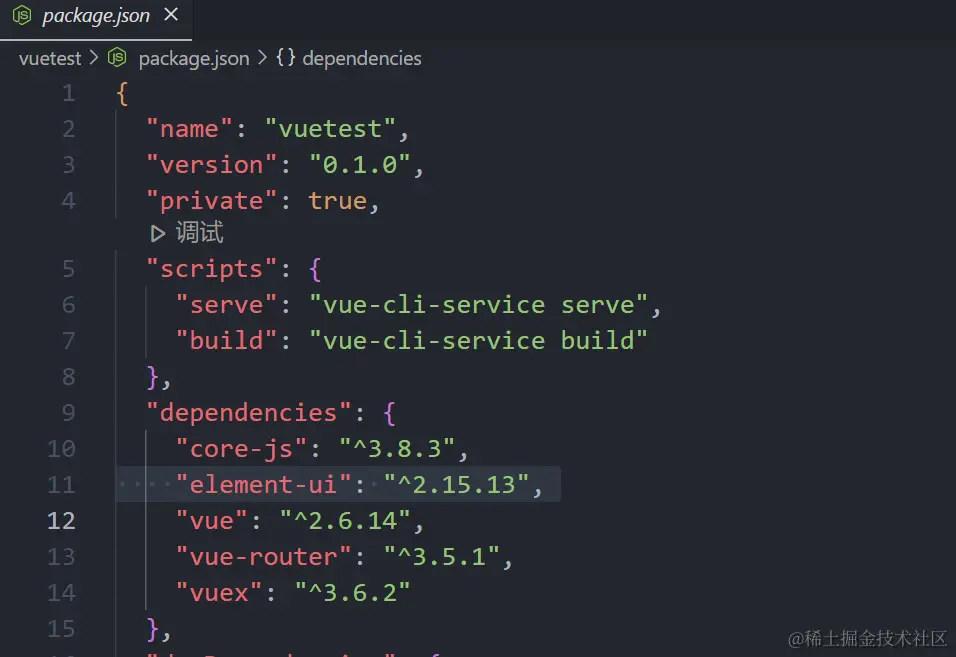Click line number 1 in gutter
This screenshot has height=657, width=956.
pos(68,93)
